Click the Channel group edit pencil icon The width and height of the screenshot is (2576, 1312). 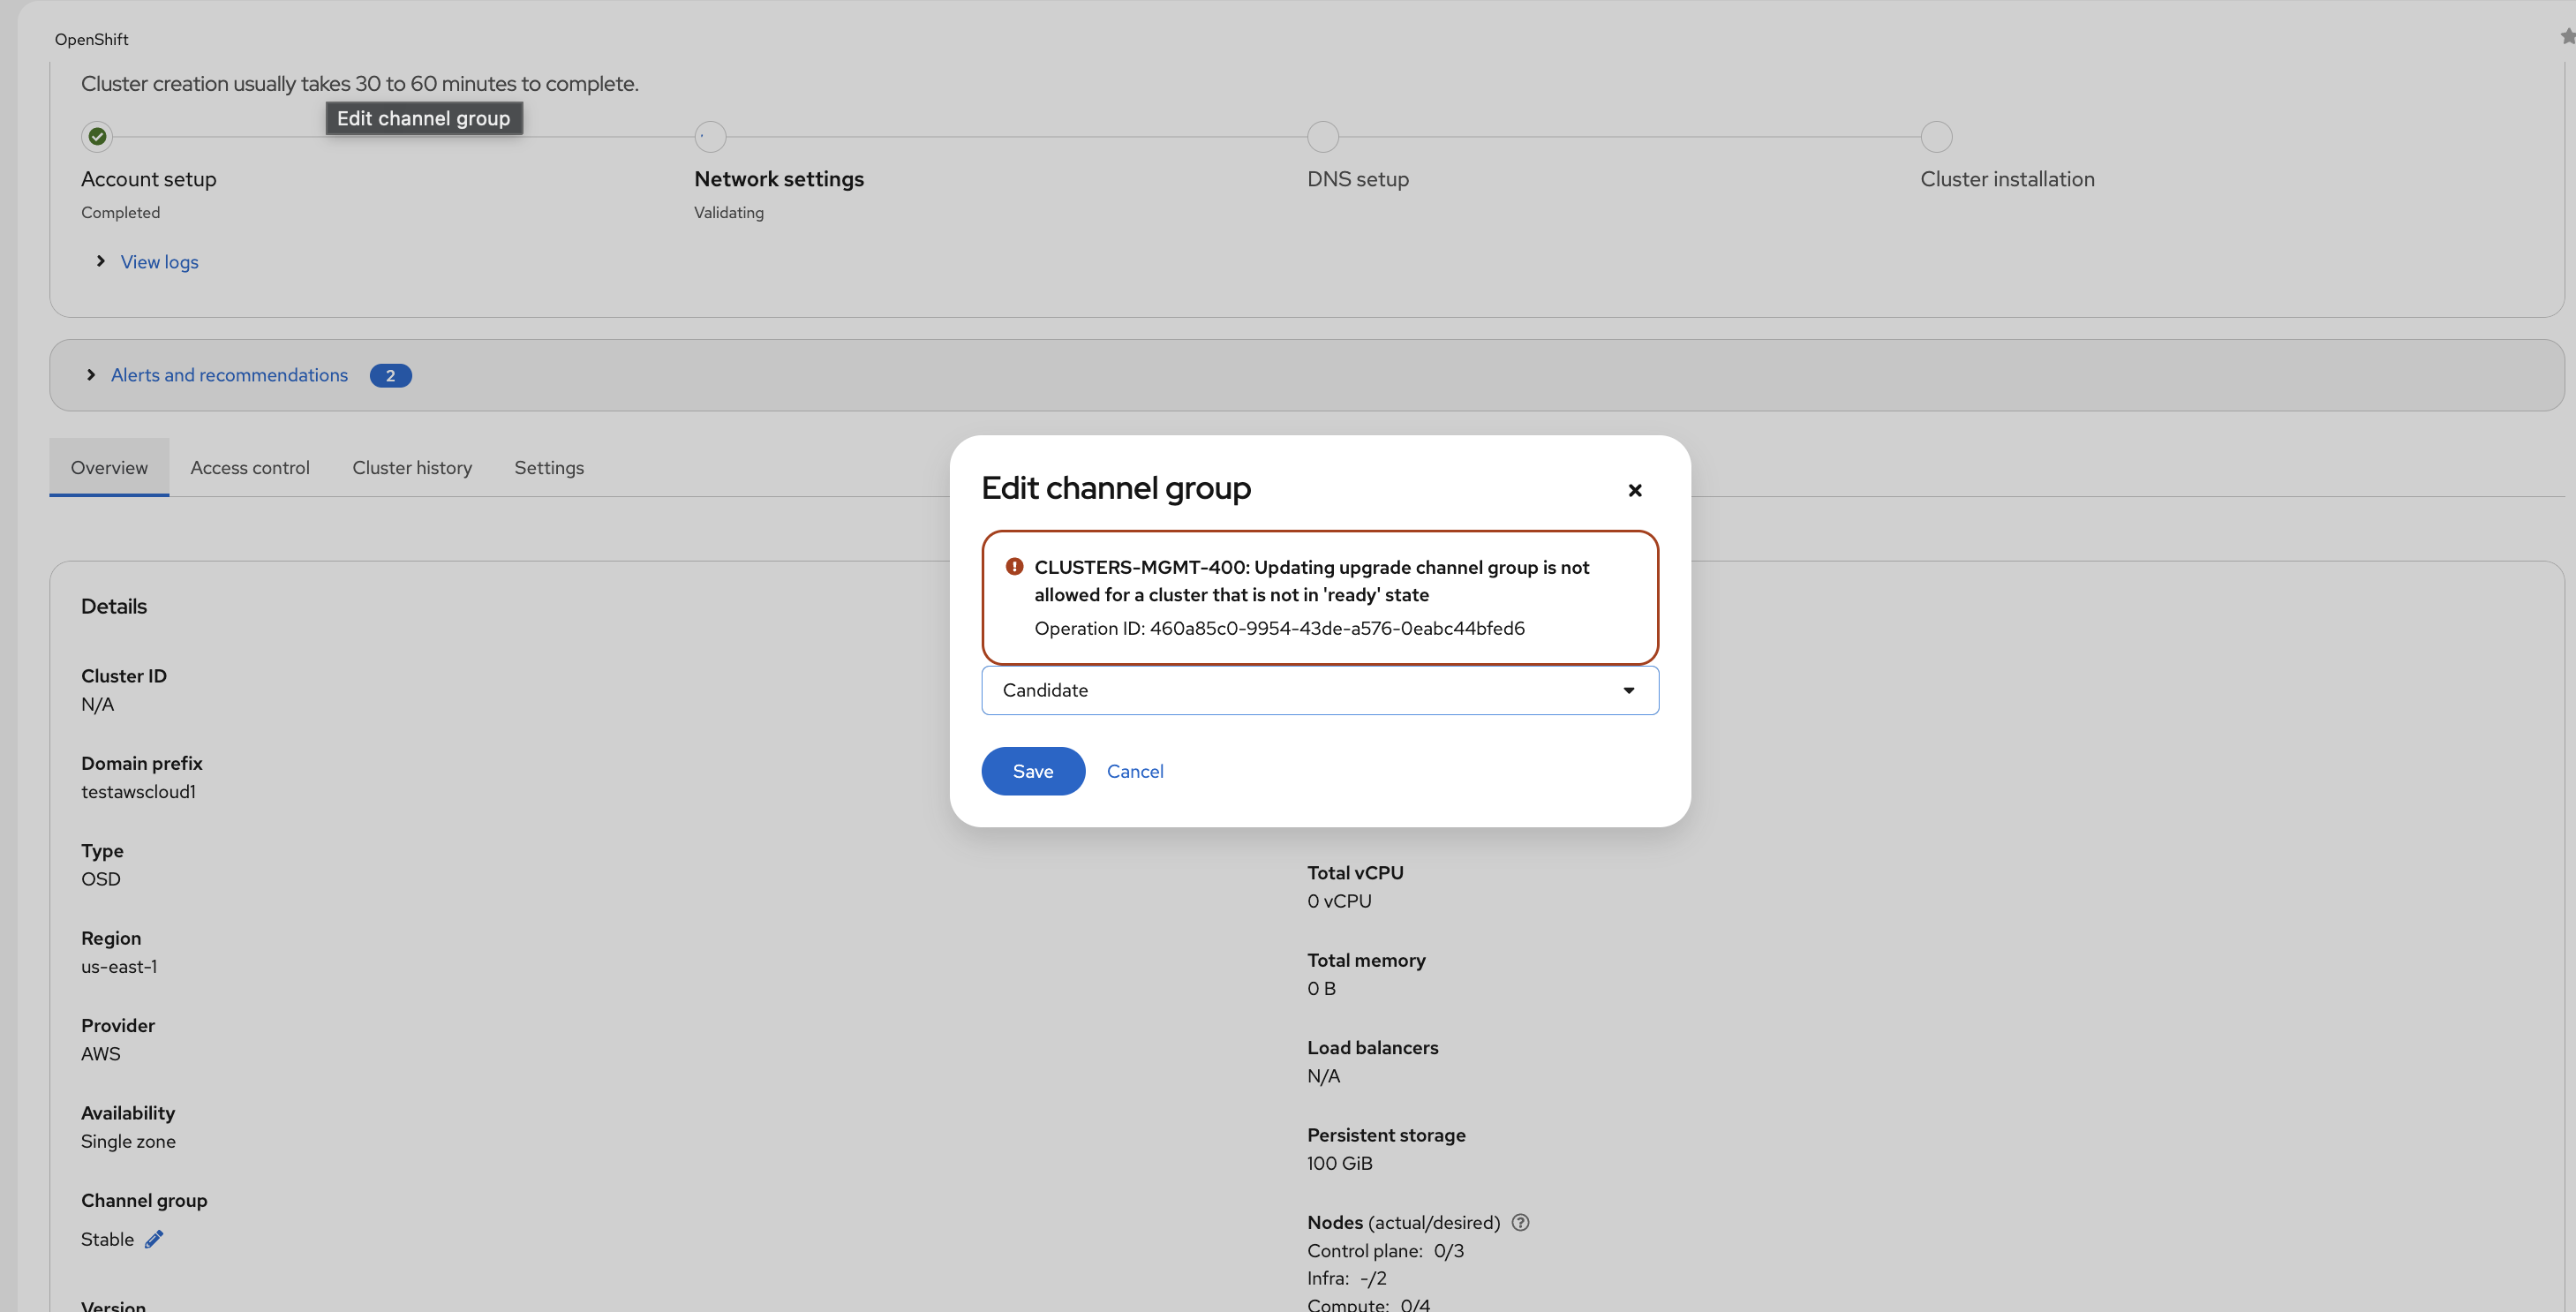(154, 1239)
